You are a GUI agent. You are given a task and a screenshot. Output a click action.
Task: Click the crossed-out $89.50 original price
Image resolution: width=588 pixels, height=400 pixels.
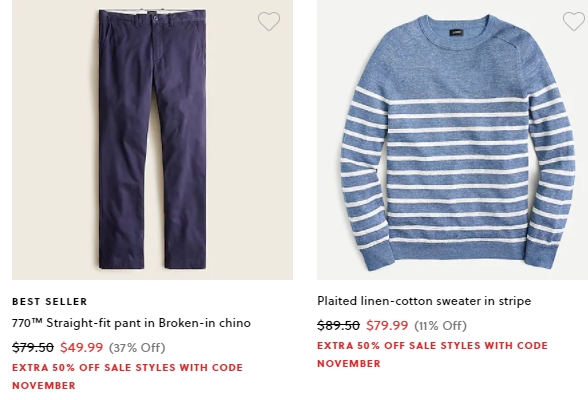coord(338,325)
